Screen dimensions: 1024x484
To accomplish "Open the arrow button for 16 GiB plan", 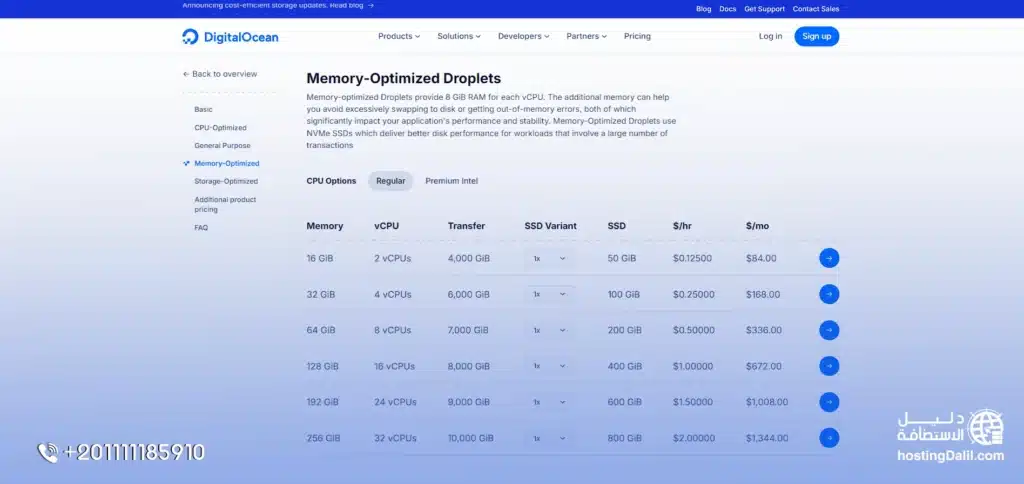I will pyautogui.click(x=829, y=258).
